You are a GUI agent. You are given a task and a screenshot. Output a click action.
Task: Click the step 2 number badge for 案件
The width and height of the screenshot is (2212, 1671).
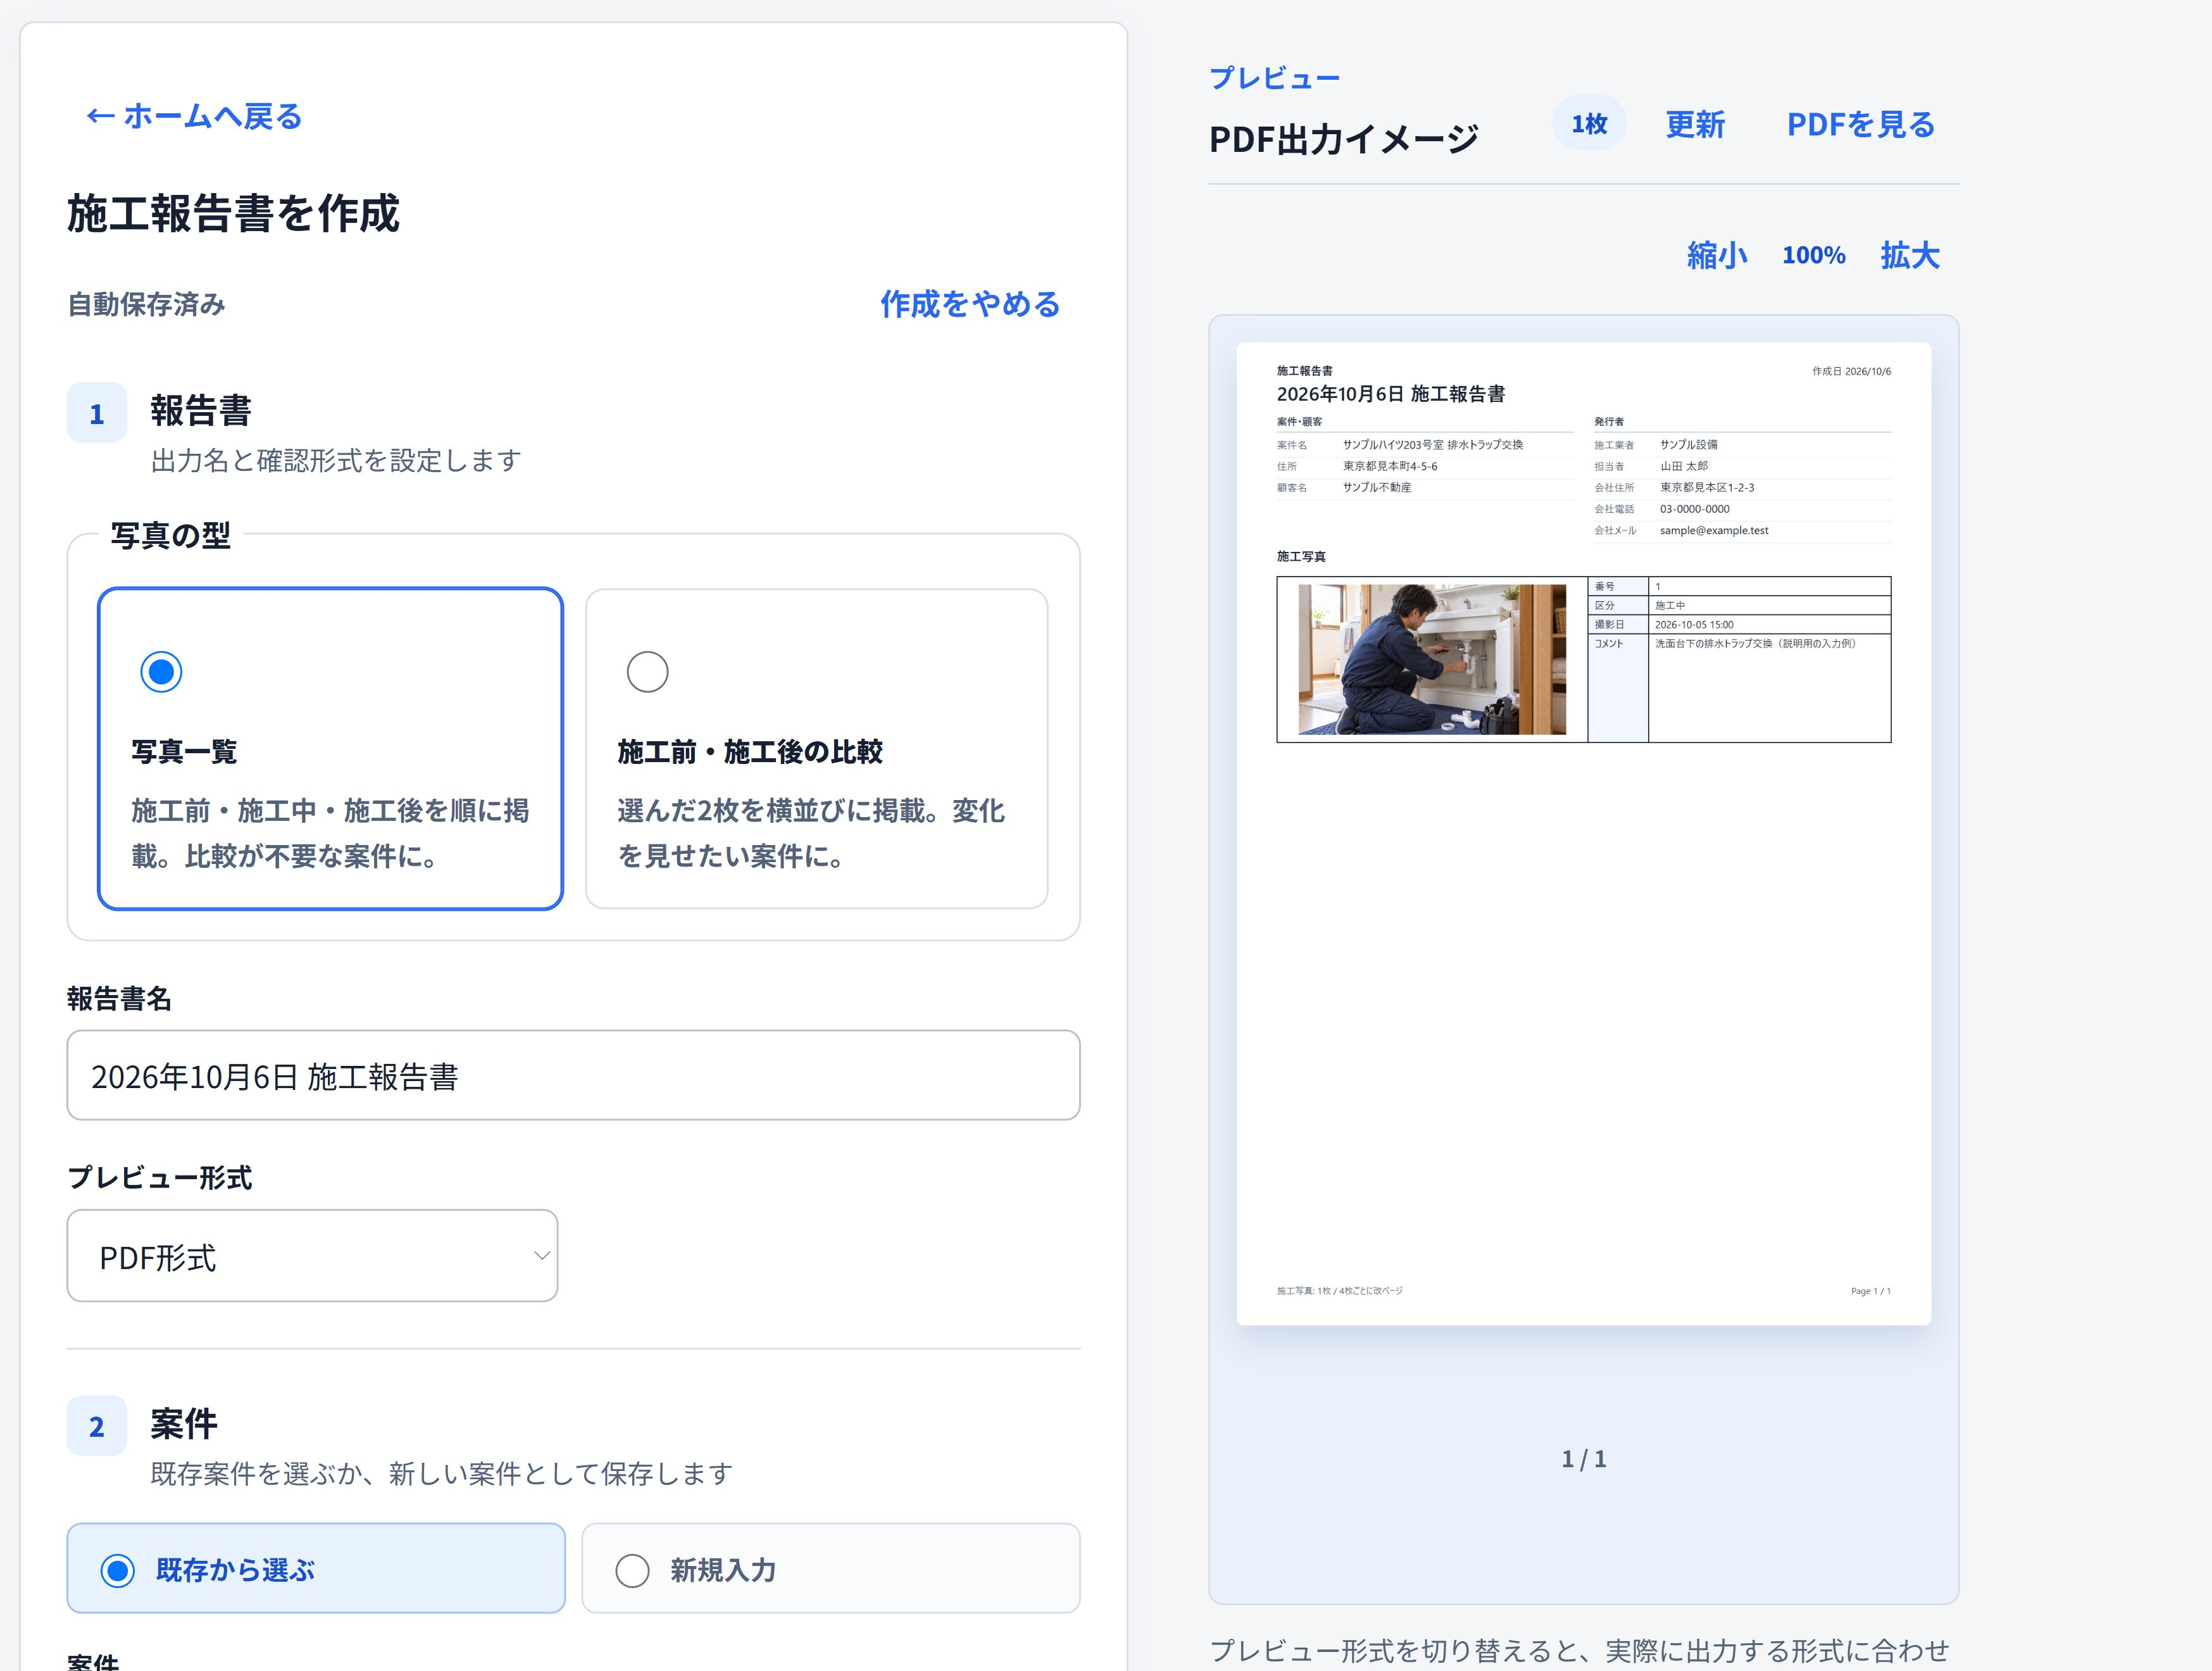click(x=96, y=1426)
